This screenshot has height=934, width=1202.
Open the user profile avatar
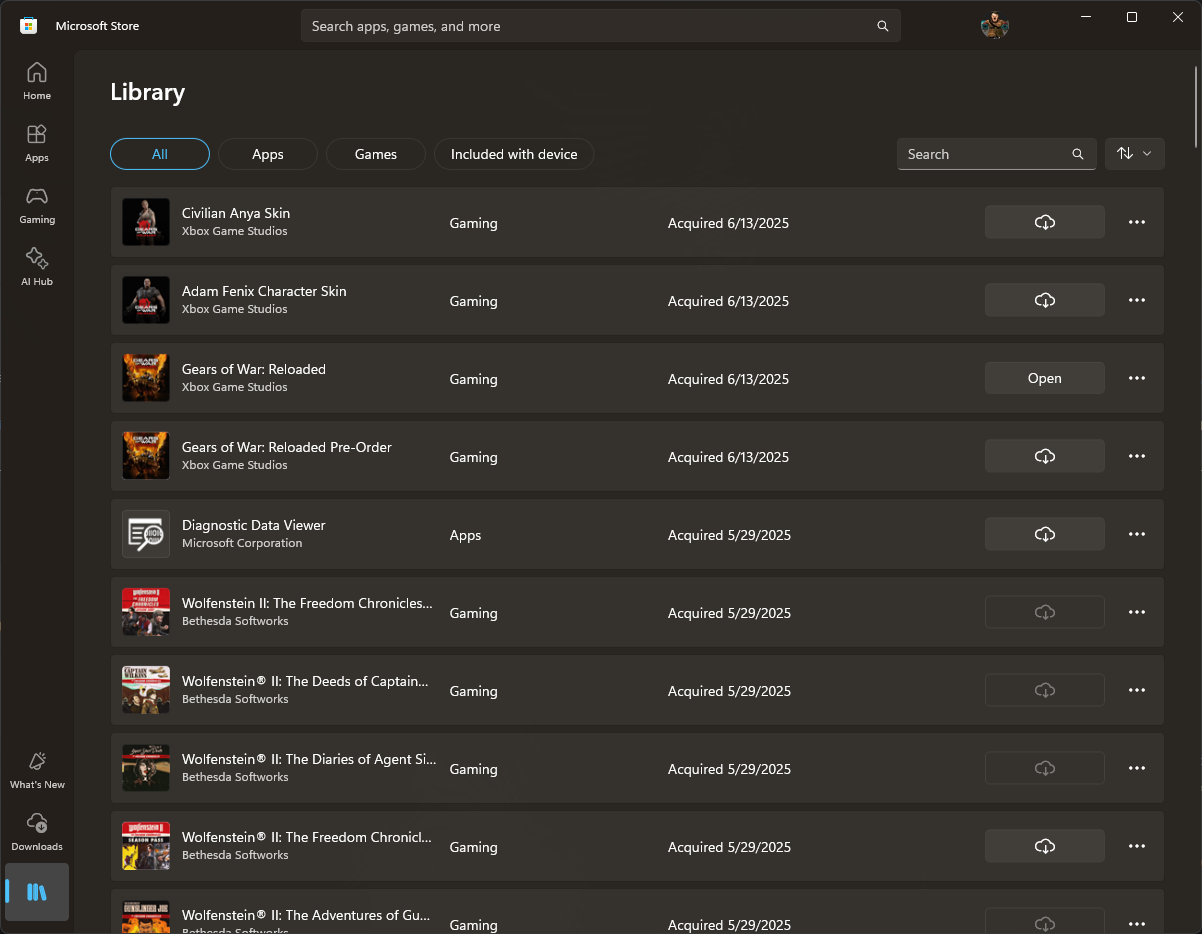995,25
